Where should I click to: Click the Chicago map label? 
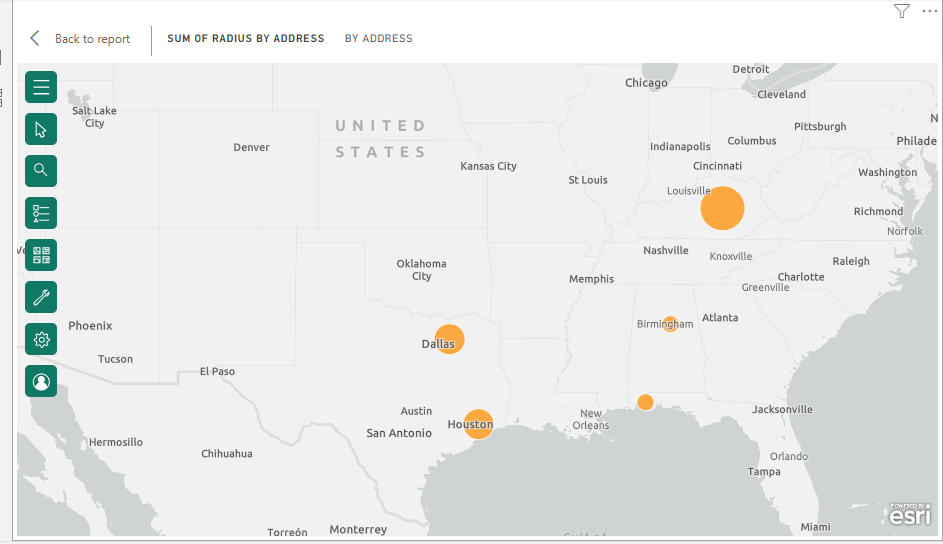(x=646, y=83)
